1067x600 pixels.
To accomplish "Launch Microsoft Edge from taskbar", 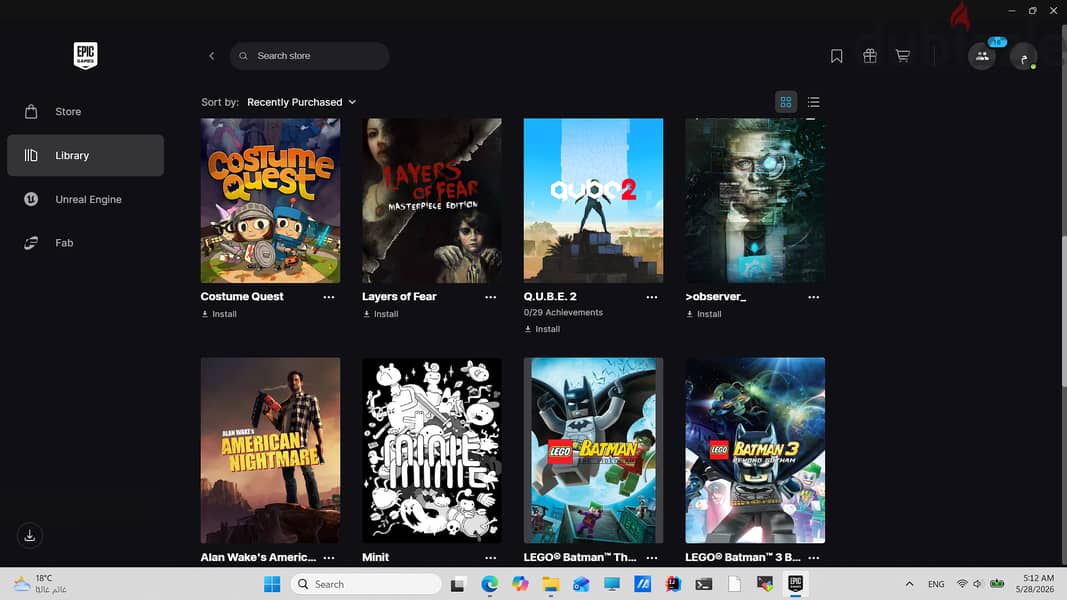I will (489, 584).
